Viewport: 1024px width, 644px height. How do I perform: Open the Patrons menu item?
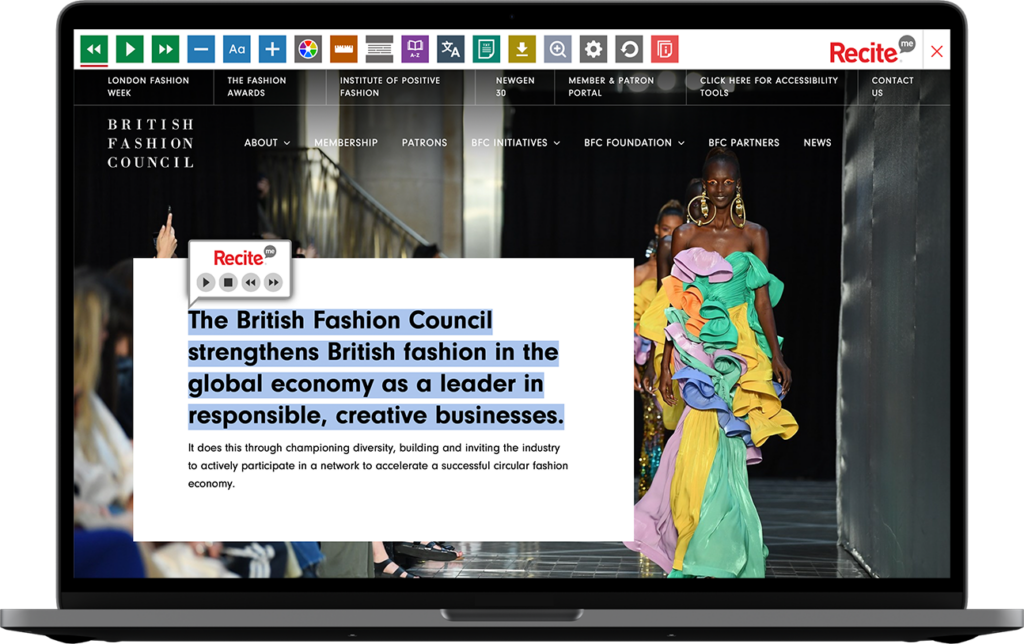click(424, 142)
